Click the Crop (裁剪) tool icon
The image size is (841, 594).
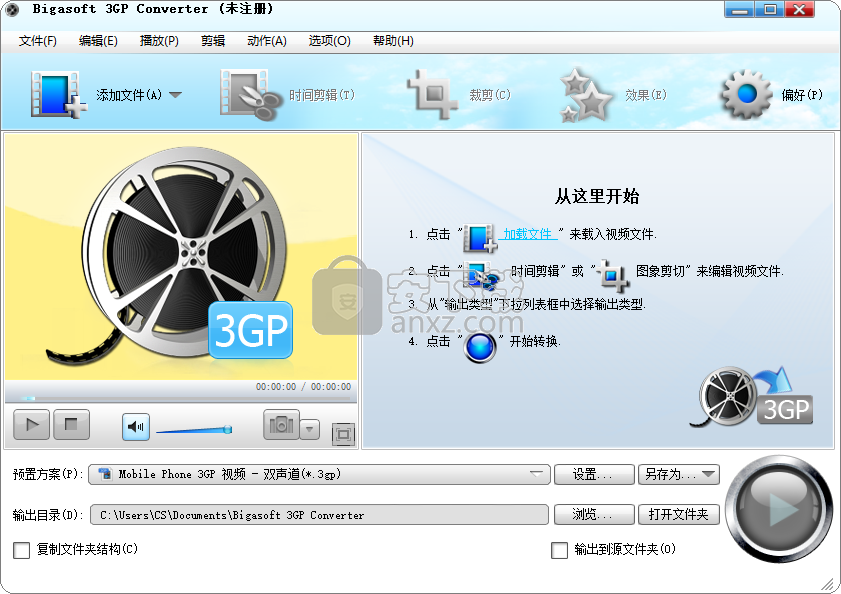(x=432, y=94)
